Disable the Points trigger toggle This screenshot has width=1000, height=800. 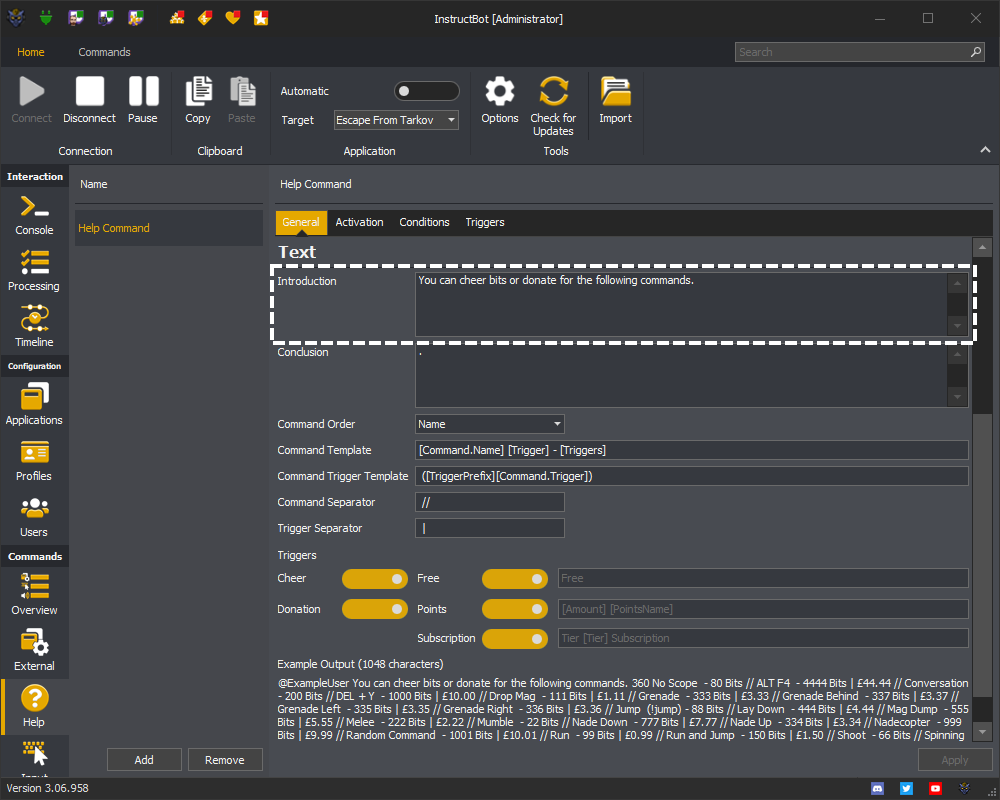pos(515,609)
